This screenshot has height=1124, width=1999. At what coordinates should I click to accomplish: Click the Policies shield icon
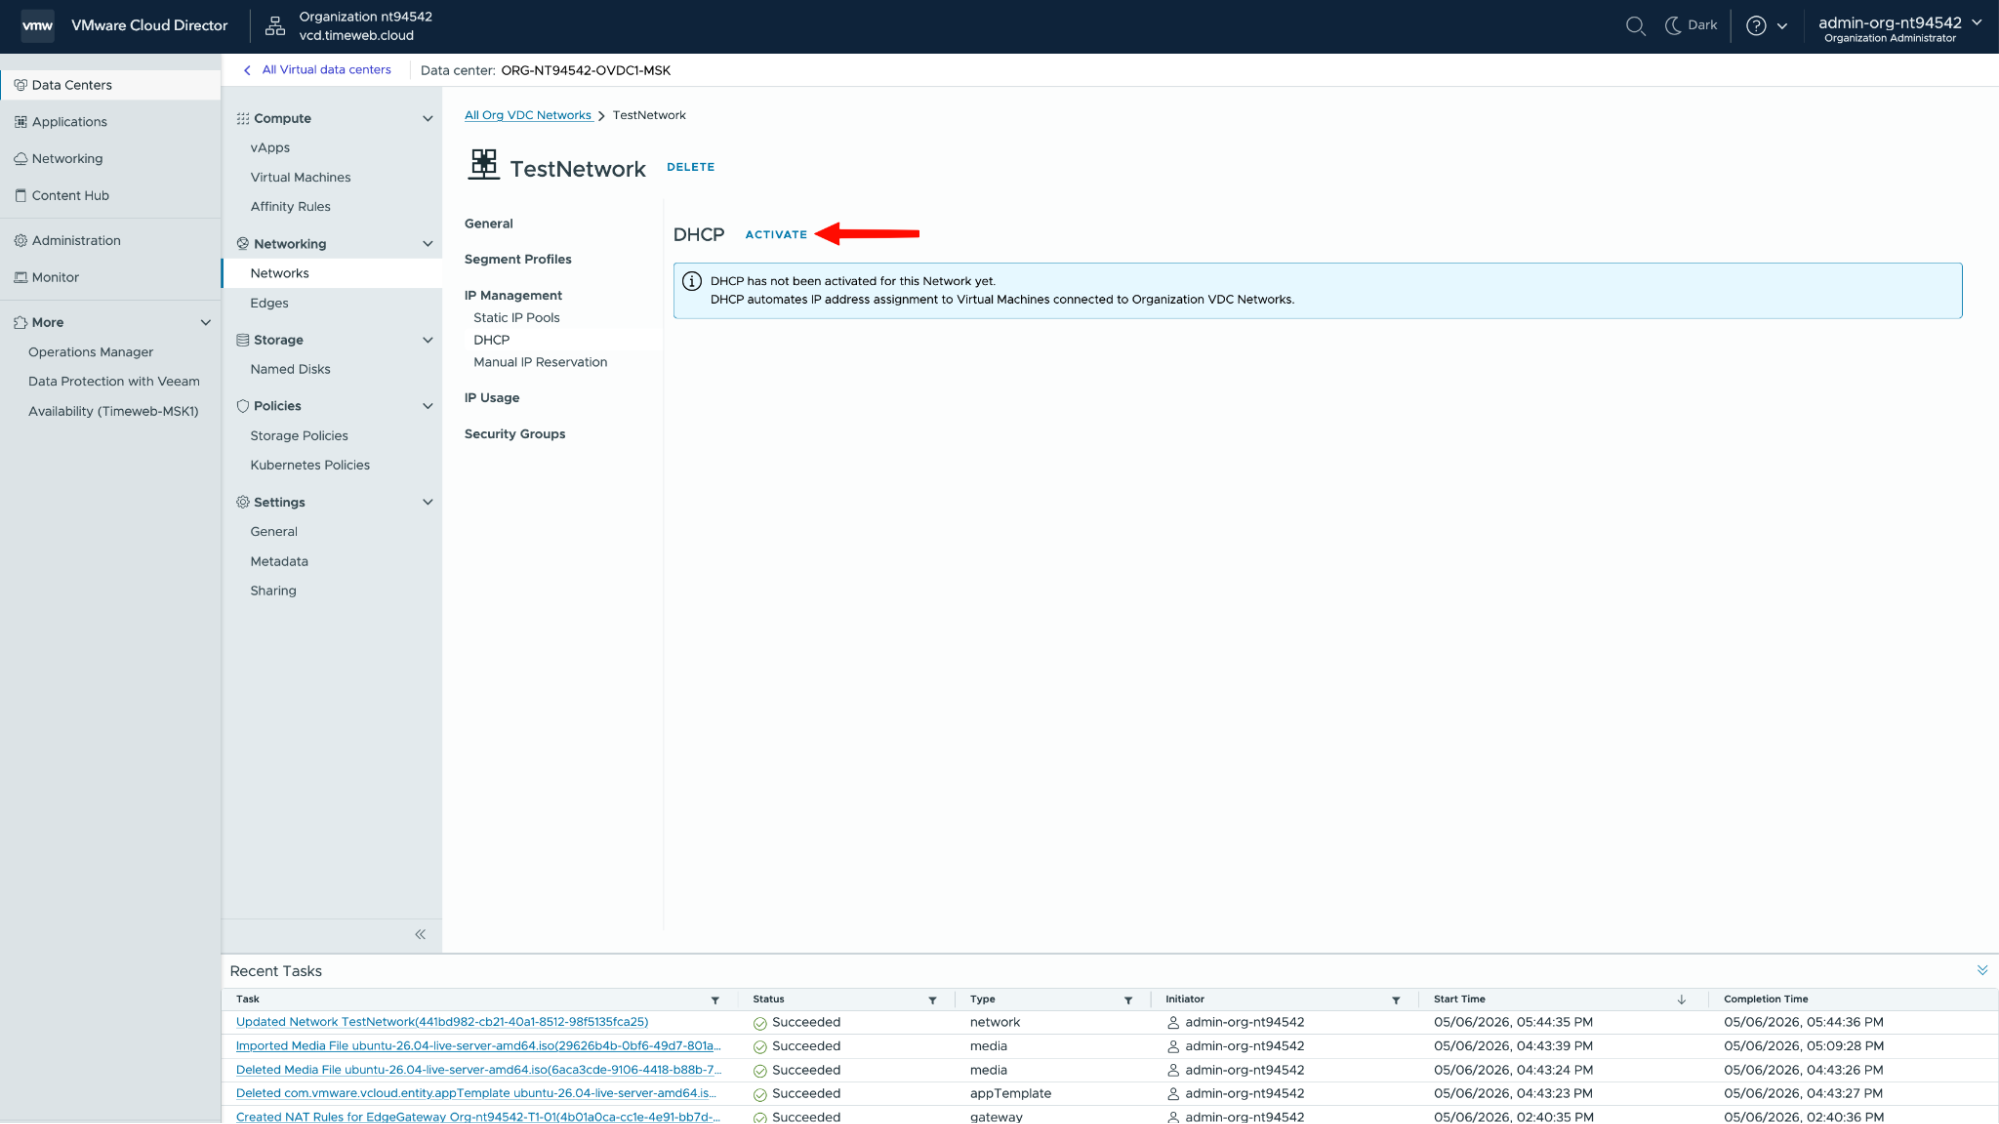point(243,407)
